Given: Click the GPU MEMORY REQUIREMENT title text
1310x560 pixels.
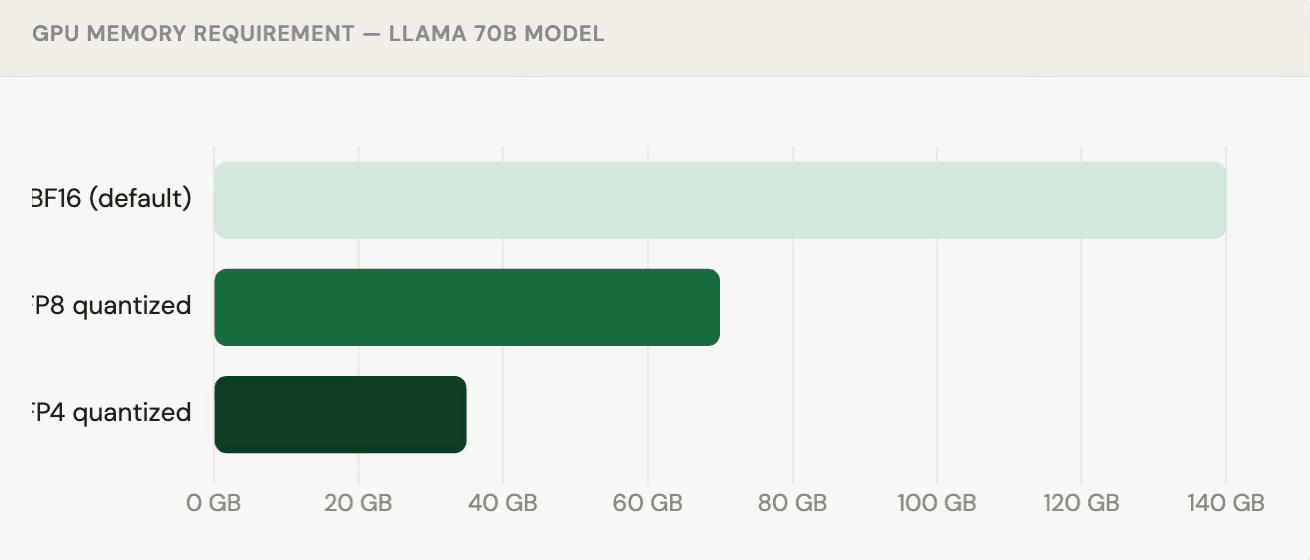Looking at the screenshot, I should pyautogui.click(x=193, y=34).
